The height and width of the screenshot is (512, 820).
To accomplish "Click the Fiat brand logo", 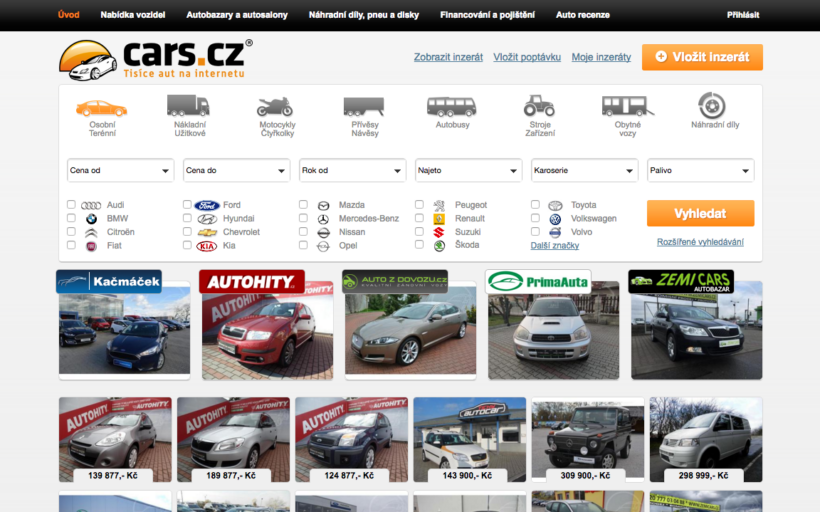I will [x=92, y=246].
